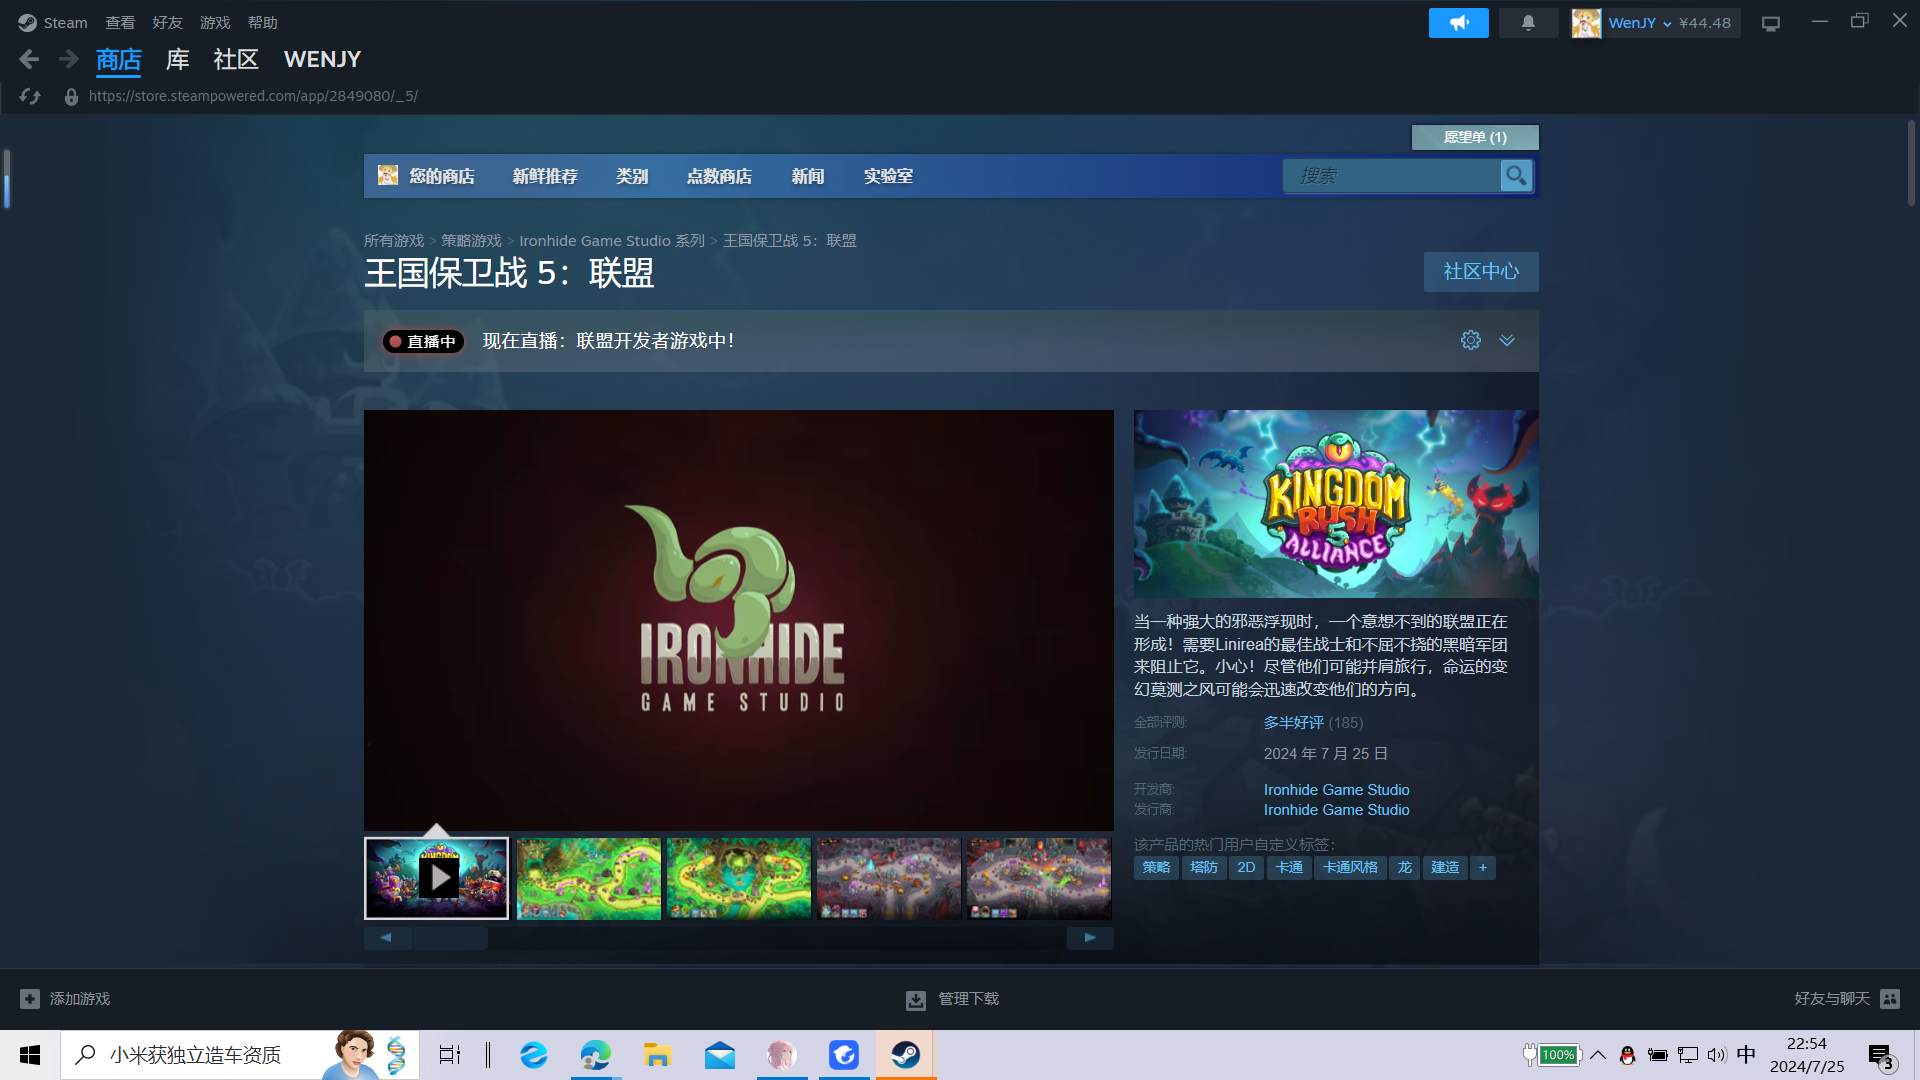Open the friends and chat icon
Viewport: 1920px width, 1080px height.
(1890, 999)
